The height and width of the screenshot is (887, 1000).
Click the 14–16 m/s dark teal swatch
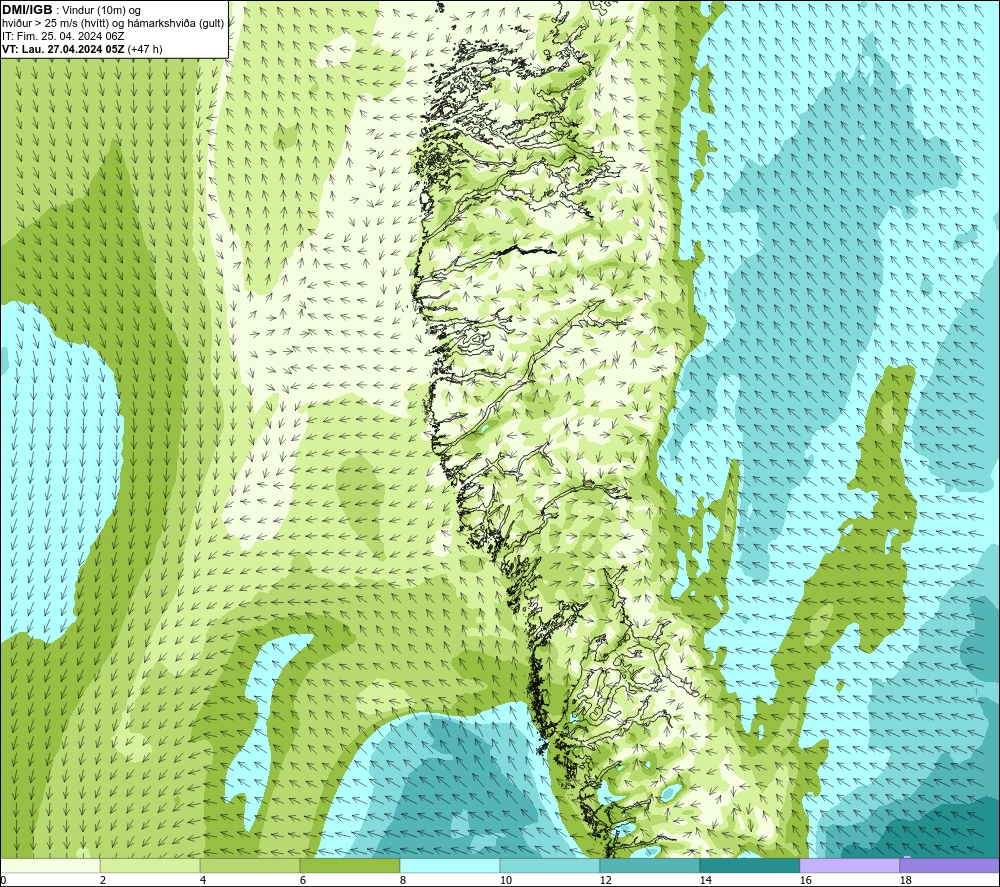pos(749,865)
